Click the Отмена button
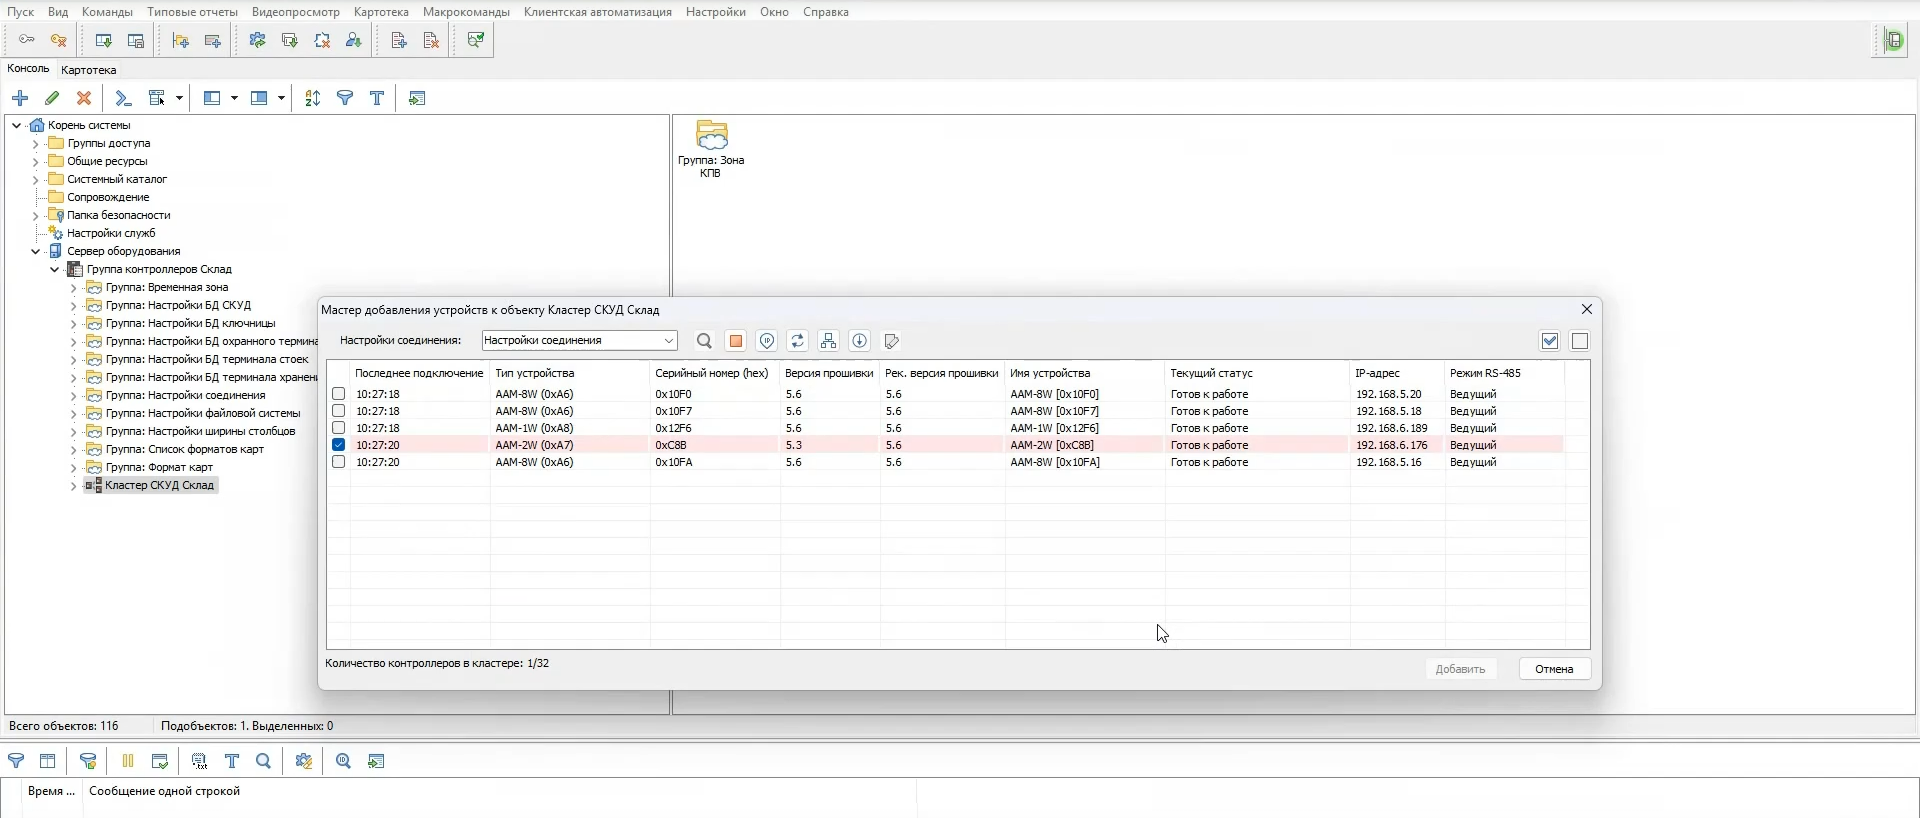1920x818 pixels. coord(1554,669)
